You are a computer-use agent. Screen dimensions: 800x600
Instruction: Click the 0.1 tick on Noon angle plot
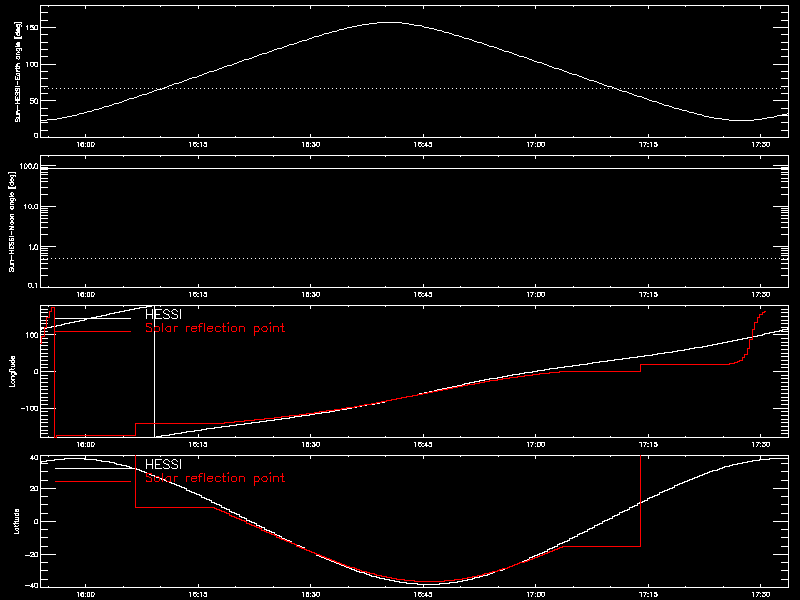pyautogui.click(x=32, y=285)
